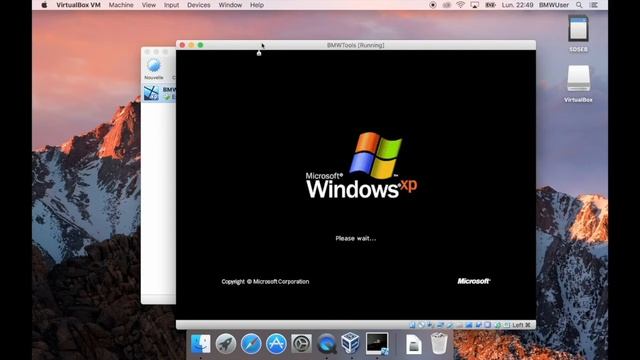Click the BMWTools [Running] window title
640x360 pixels.
point(356,45)
